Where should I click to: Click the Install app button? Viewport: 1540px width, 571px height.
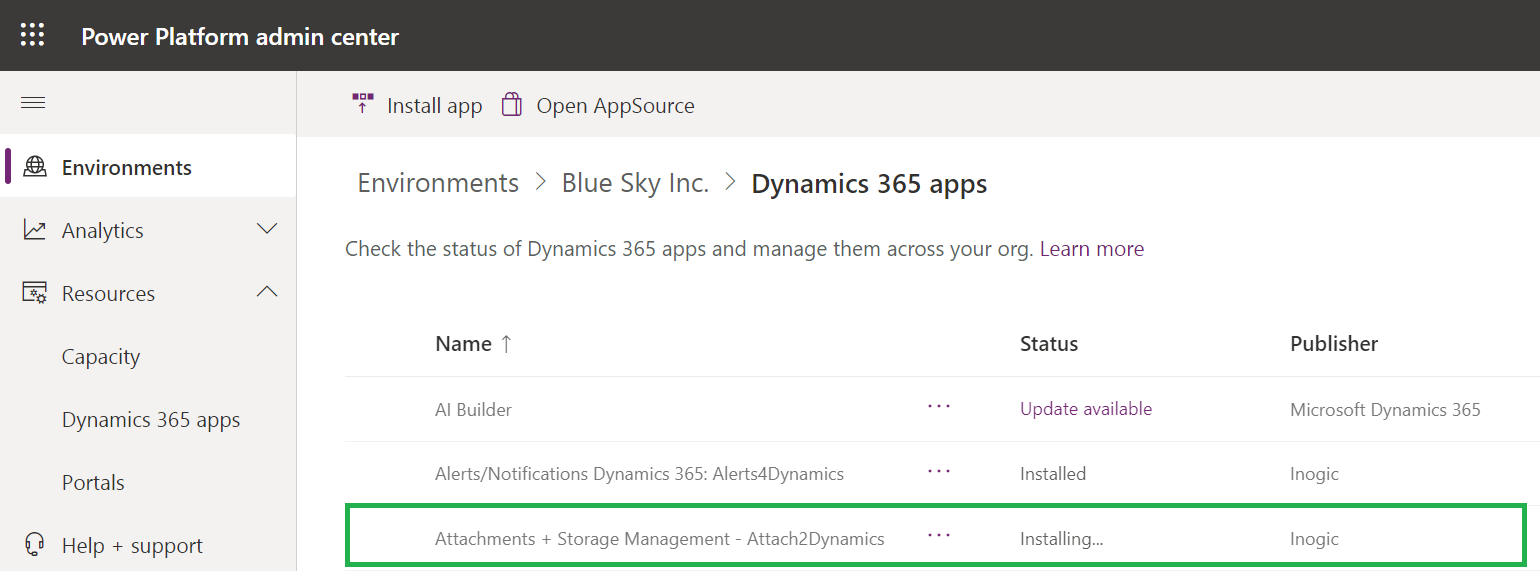(416, 105)
